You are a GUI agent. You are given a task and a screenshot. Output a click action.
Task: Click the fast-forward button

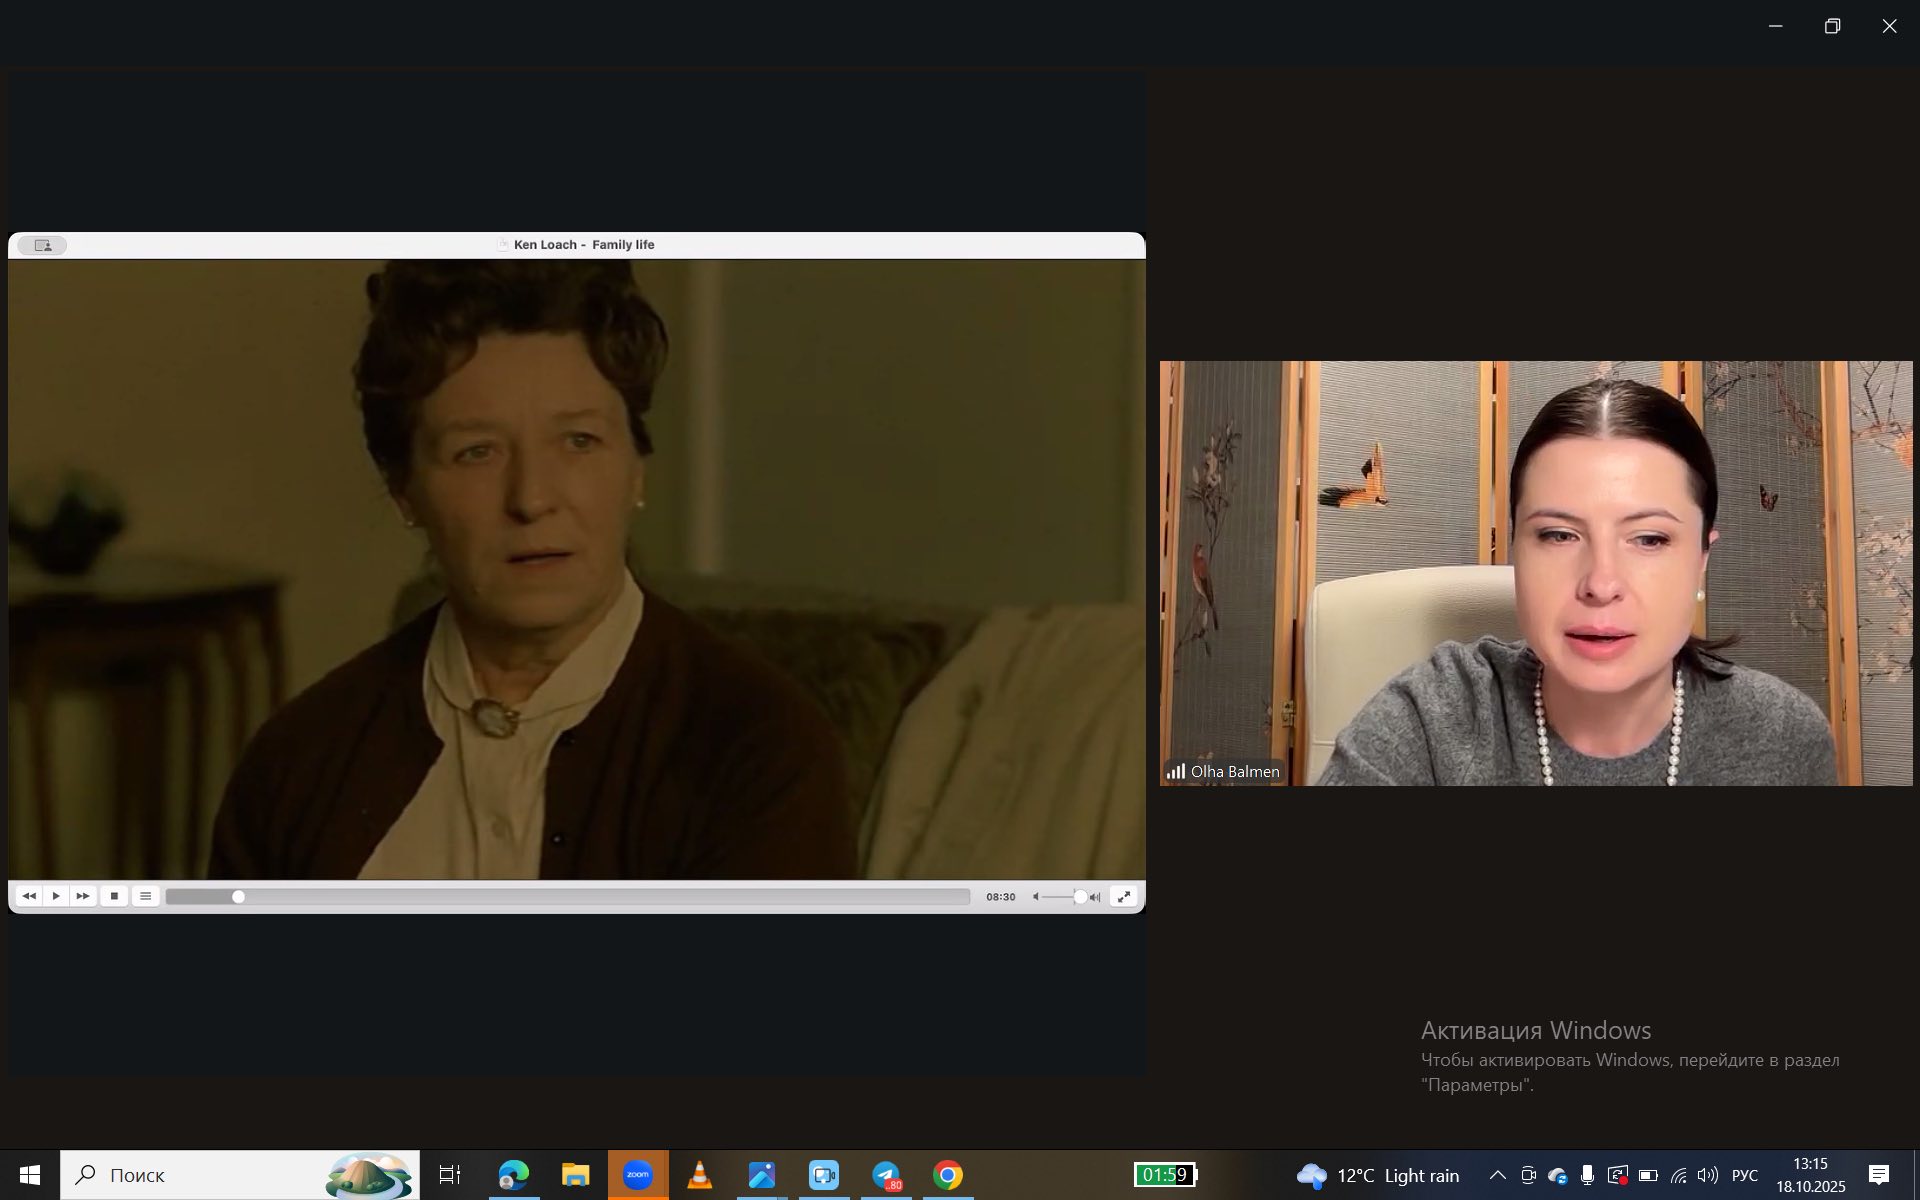click(83, 896)
